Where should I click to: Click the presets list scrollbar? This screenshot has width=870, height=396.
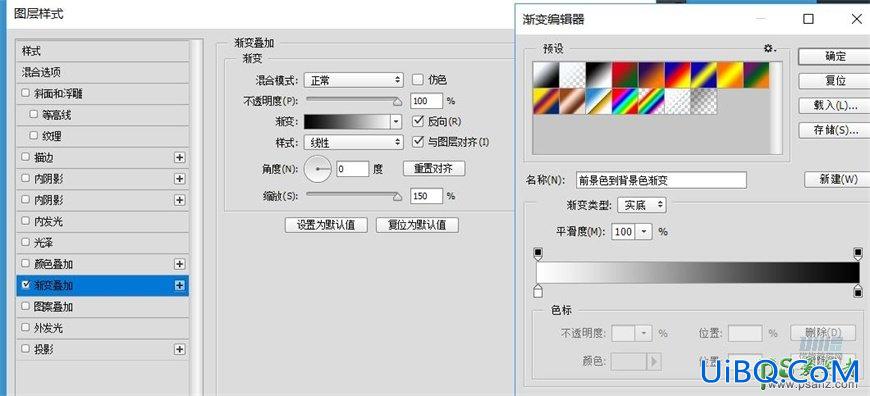pos(776,108)
